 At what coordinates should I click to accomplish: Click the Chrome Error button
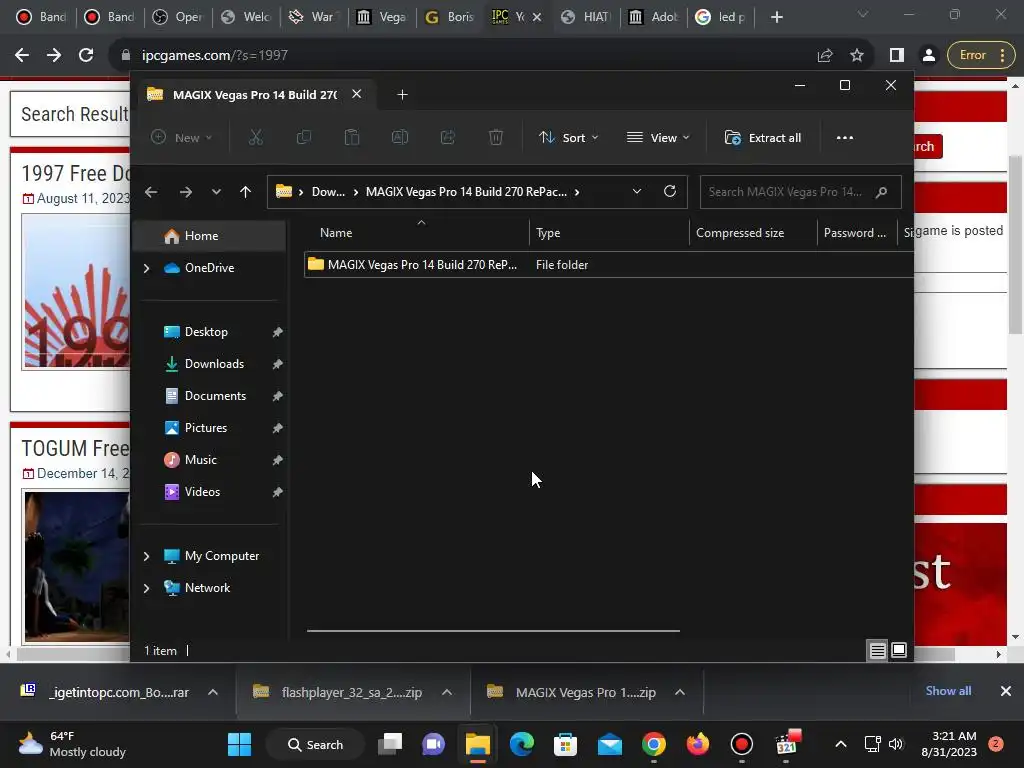980,56
